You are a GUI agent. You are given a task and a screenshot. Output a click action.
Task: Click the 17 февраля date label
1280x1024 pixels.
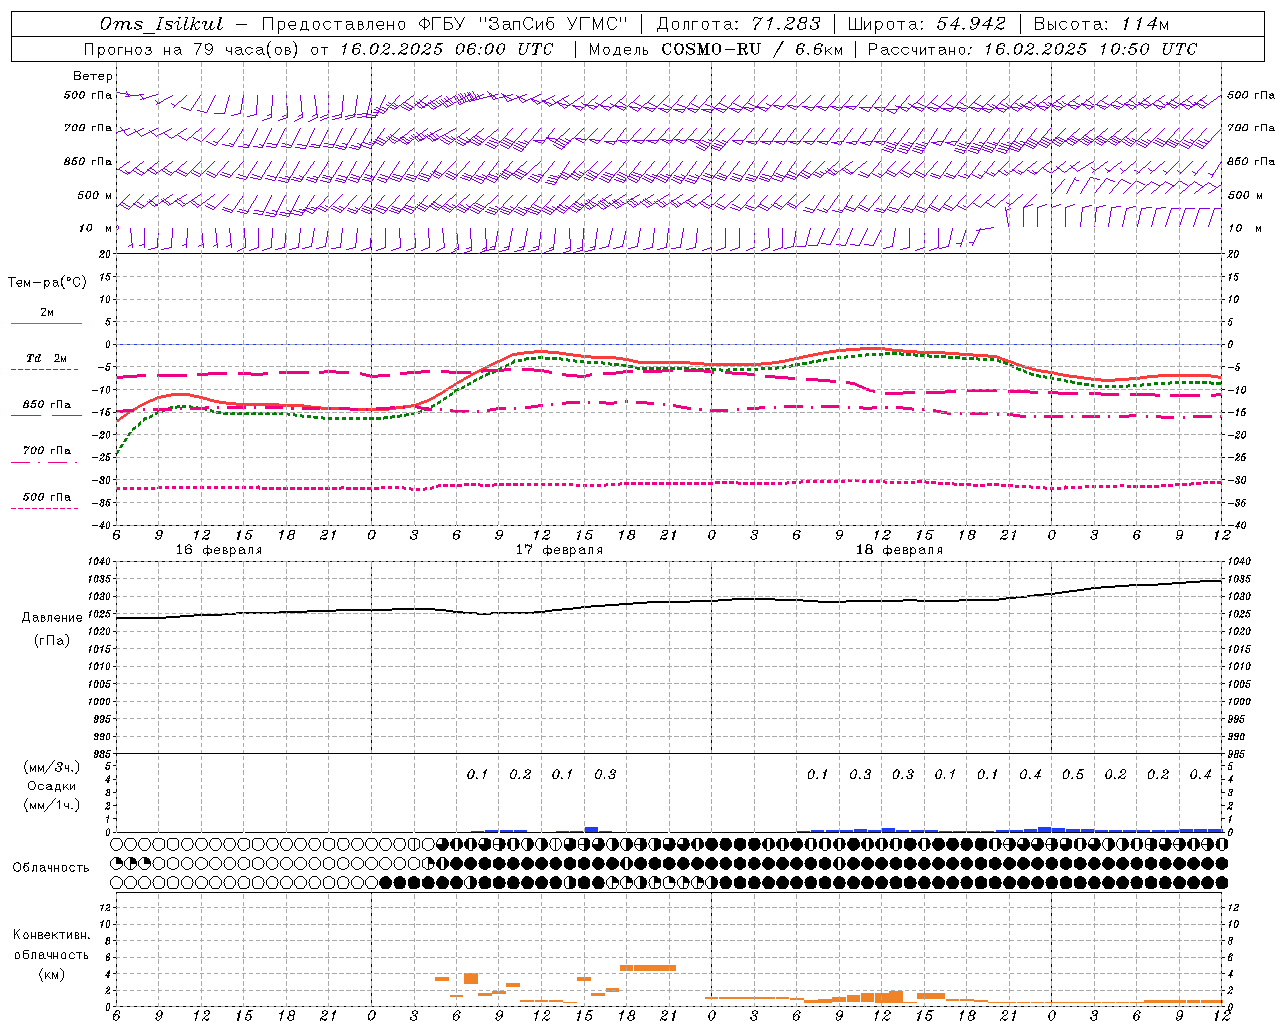(x=559, y=550)
